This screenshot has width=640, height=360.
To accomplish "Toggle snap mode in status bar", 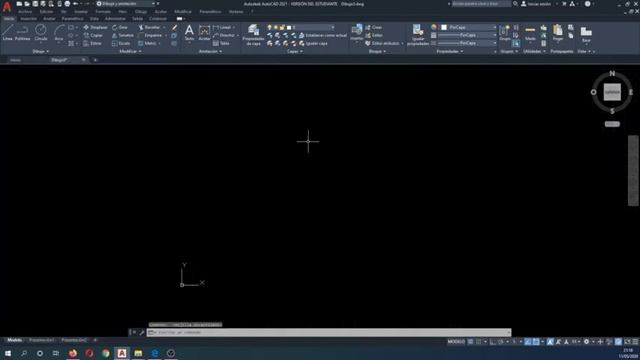I will click(478, 342).
